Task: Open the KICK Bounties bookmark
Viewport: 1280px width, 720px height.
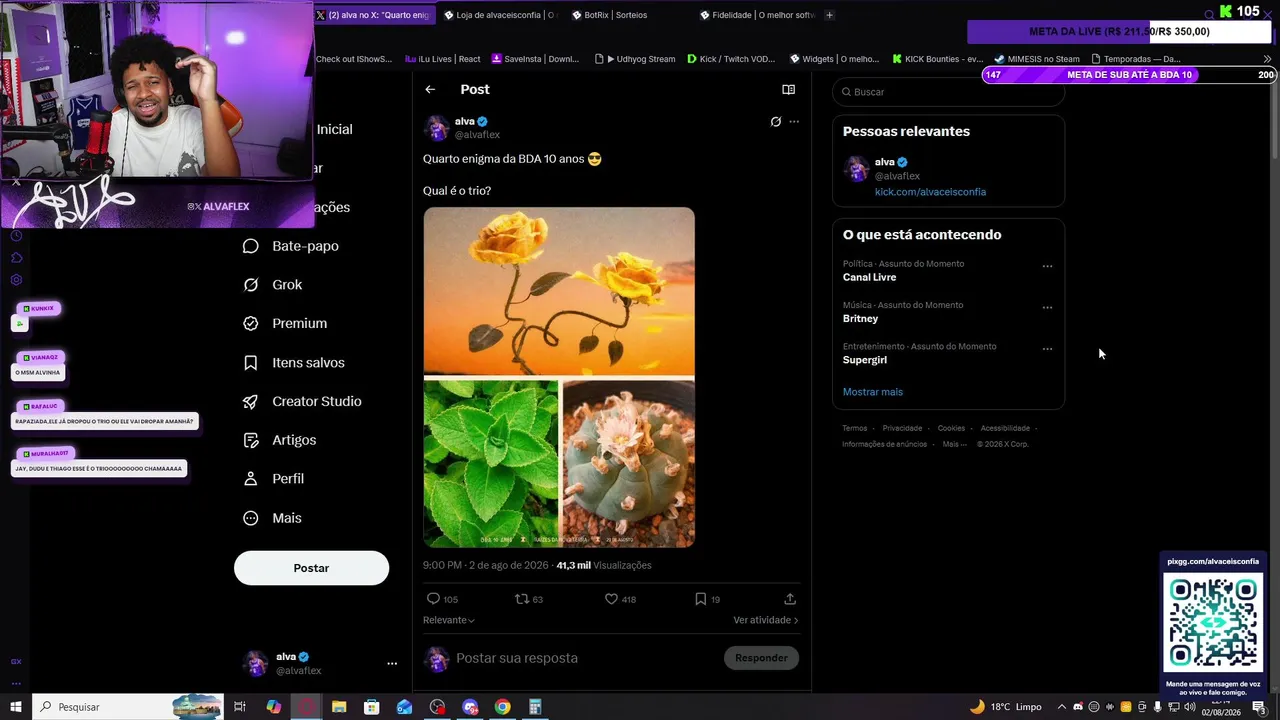Action: point(938,59)
